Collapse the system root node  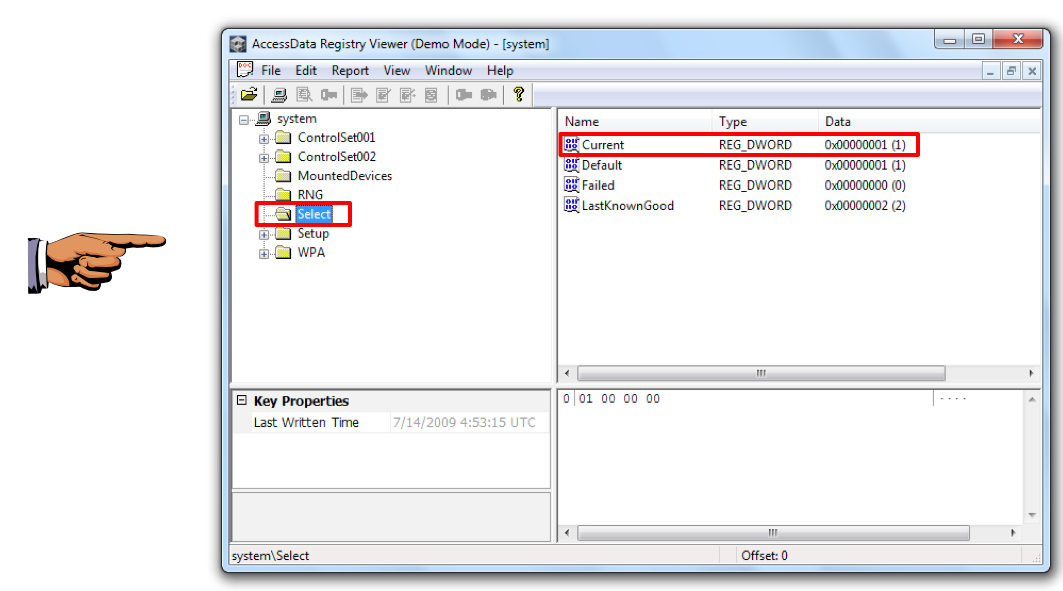(x=243, y=120)
